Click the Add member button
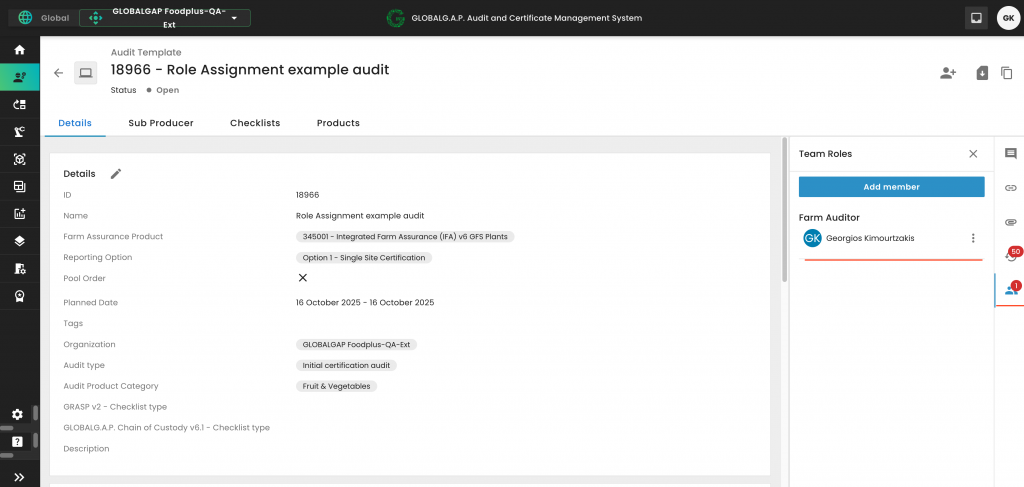Image resolution: width=1024 pixels, height=487 pixels. [891, 187]
